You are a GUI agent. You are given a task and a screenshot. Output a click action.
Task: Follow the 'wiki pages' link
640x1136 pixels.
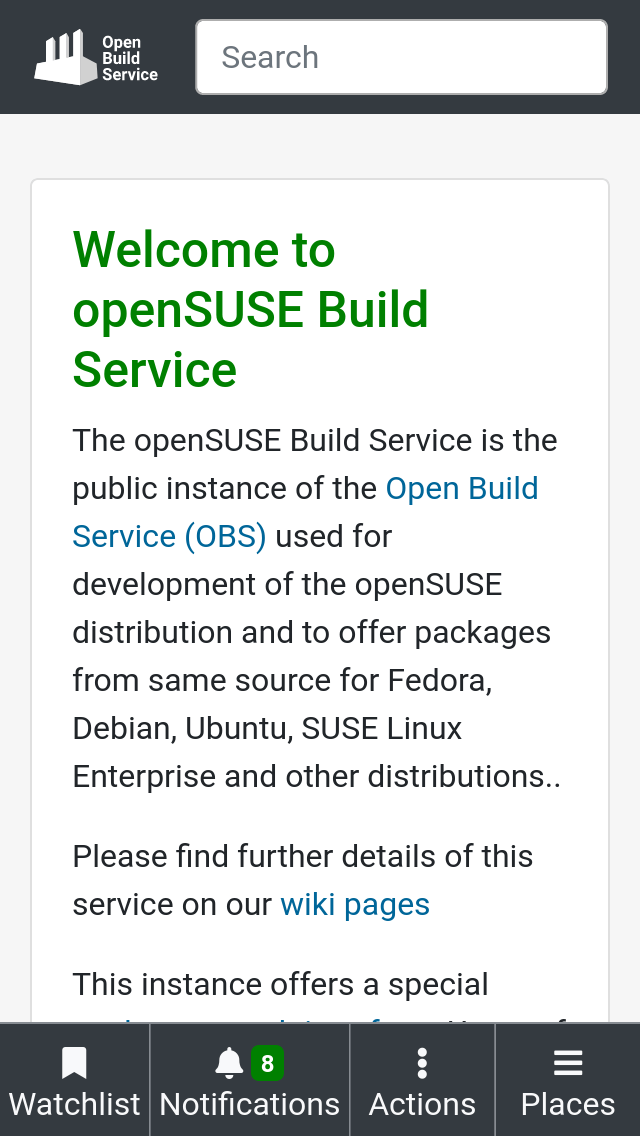355,904
